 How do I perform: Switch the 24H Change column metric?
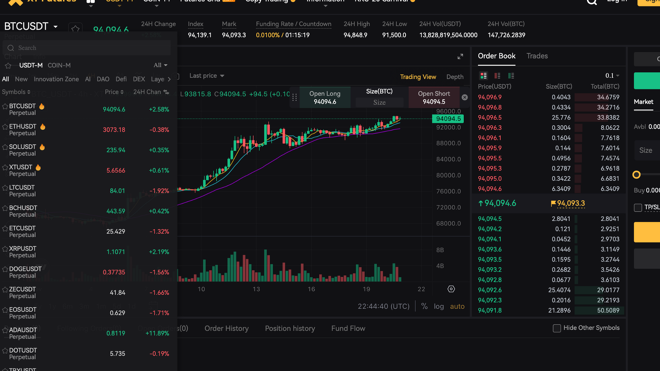coord(166,92)
